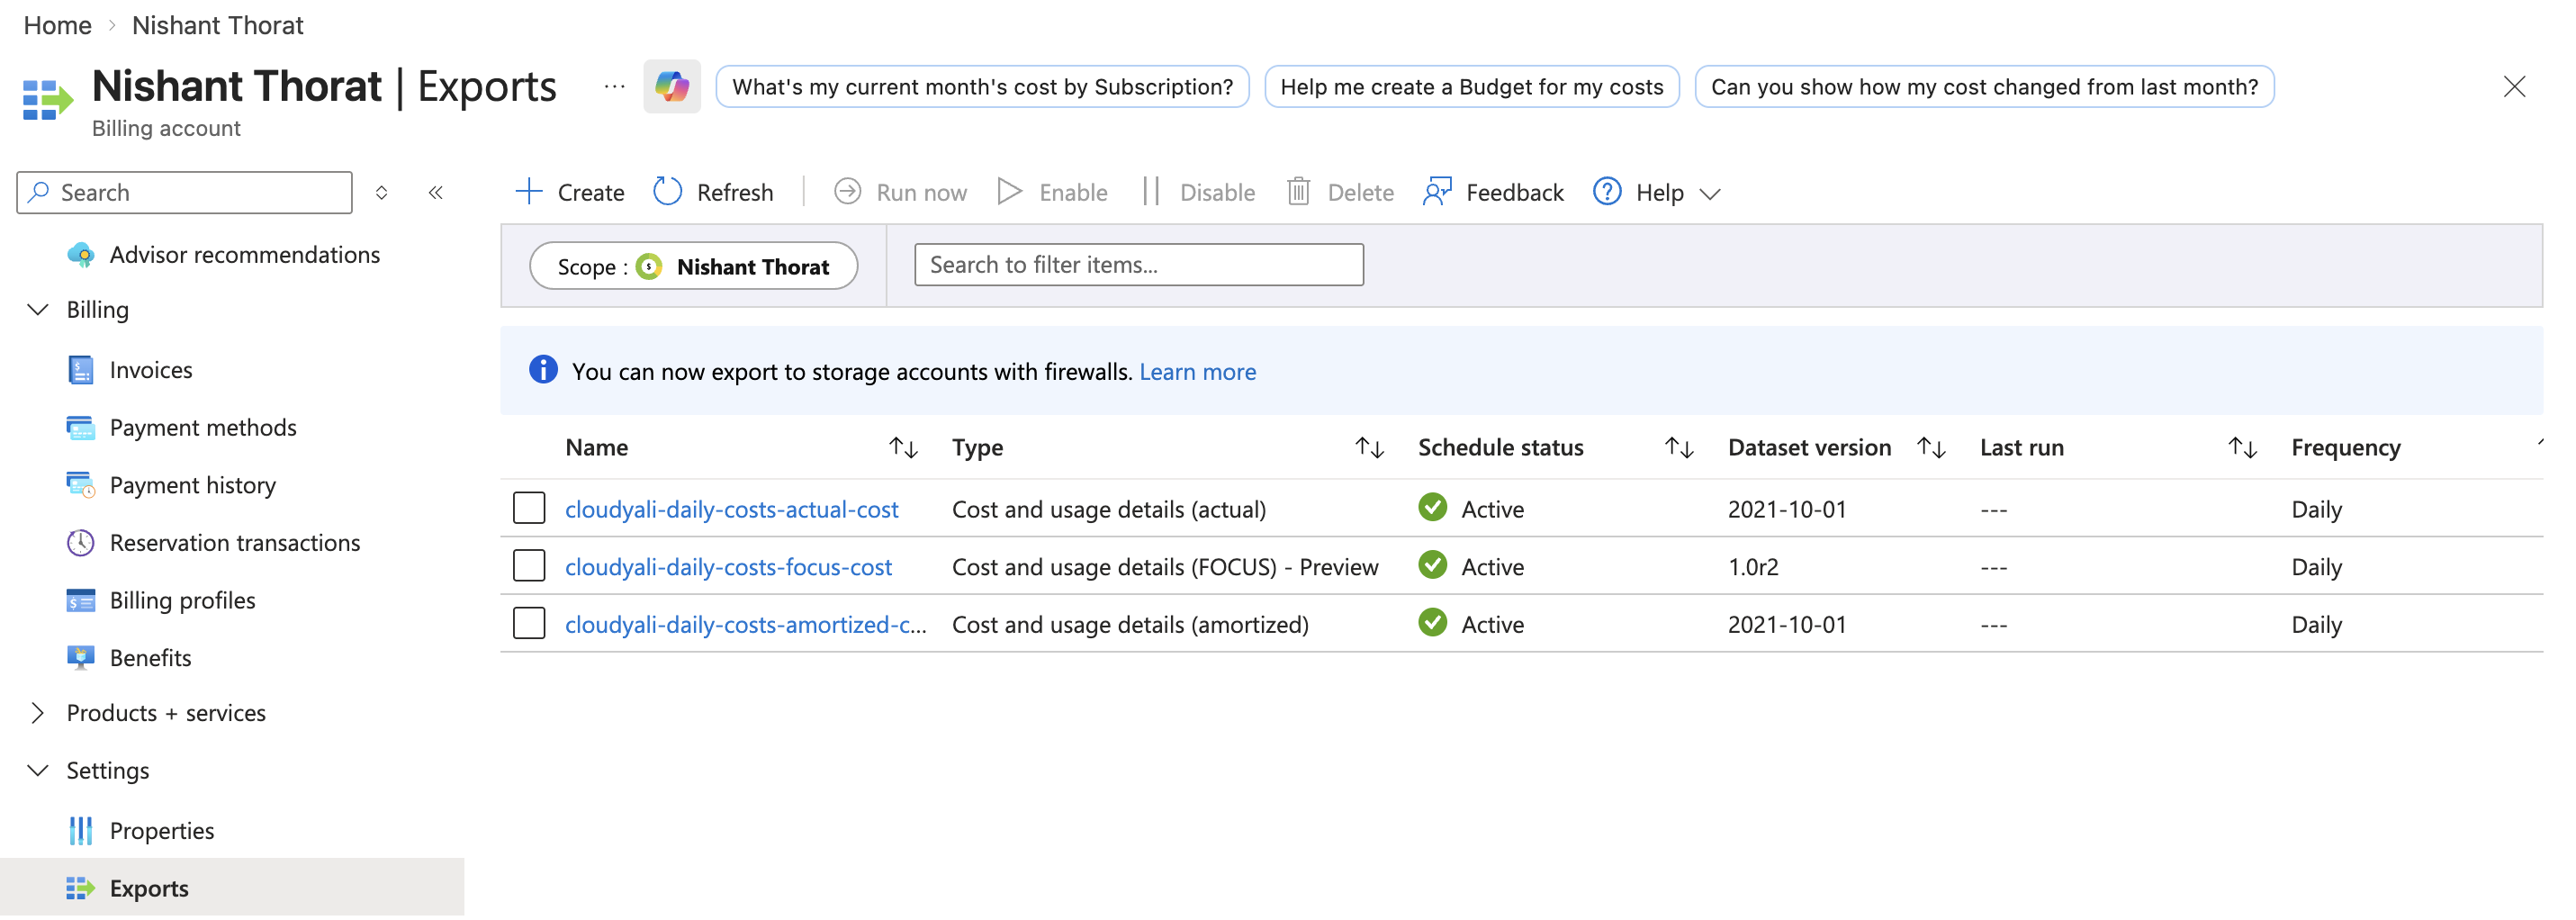Click the Home breadcrumb

click(x=56, y=24)
